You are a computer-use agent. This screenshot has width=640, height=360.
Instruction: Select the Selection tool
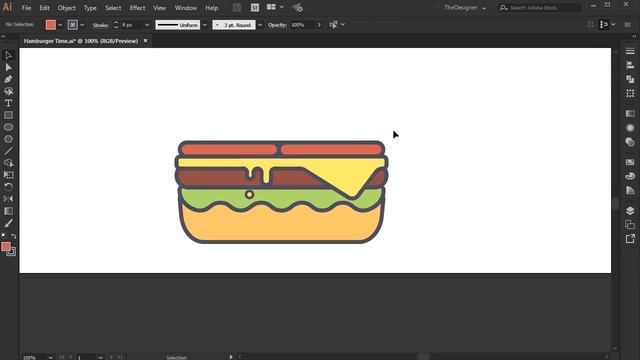[8, 56]
